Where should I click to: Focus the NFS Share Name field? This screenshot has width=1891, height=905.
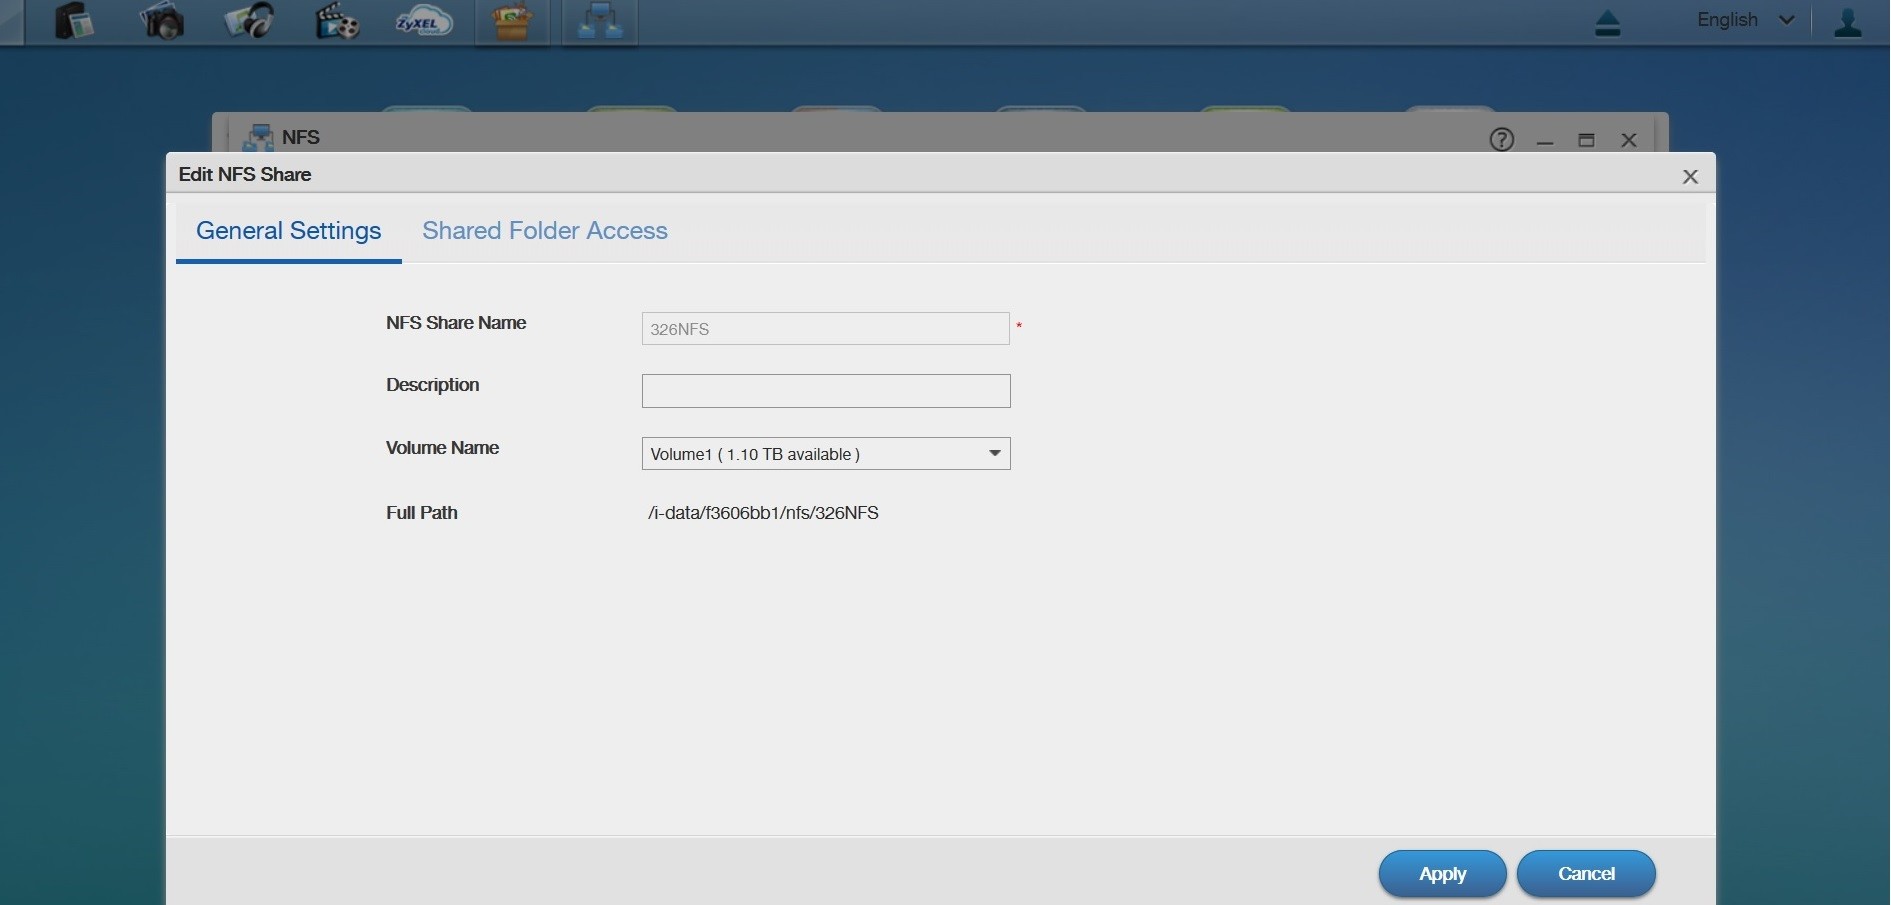pos(826,329)
